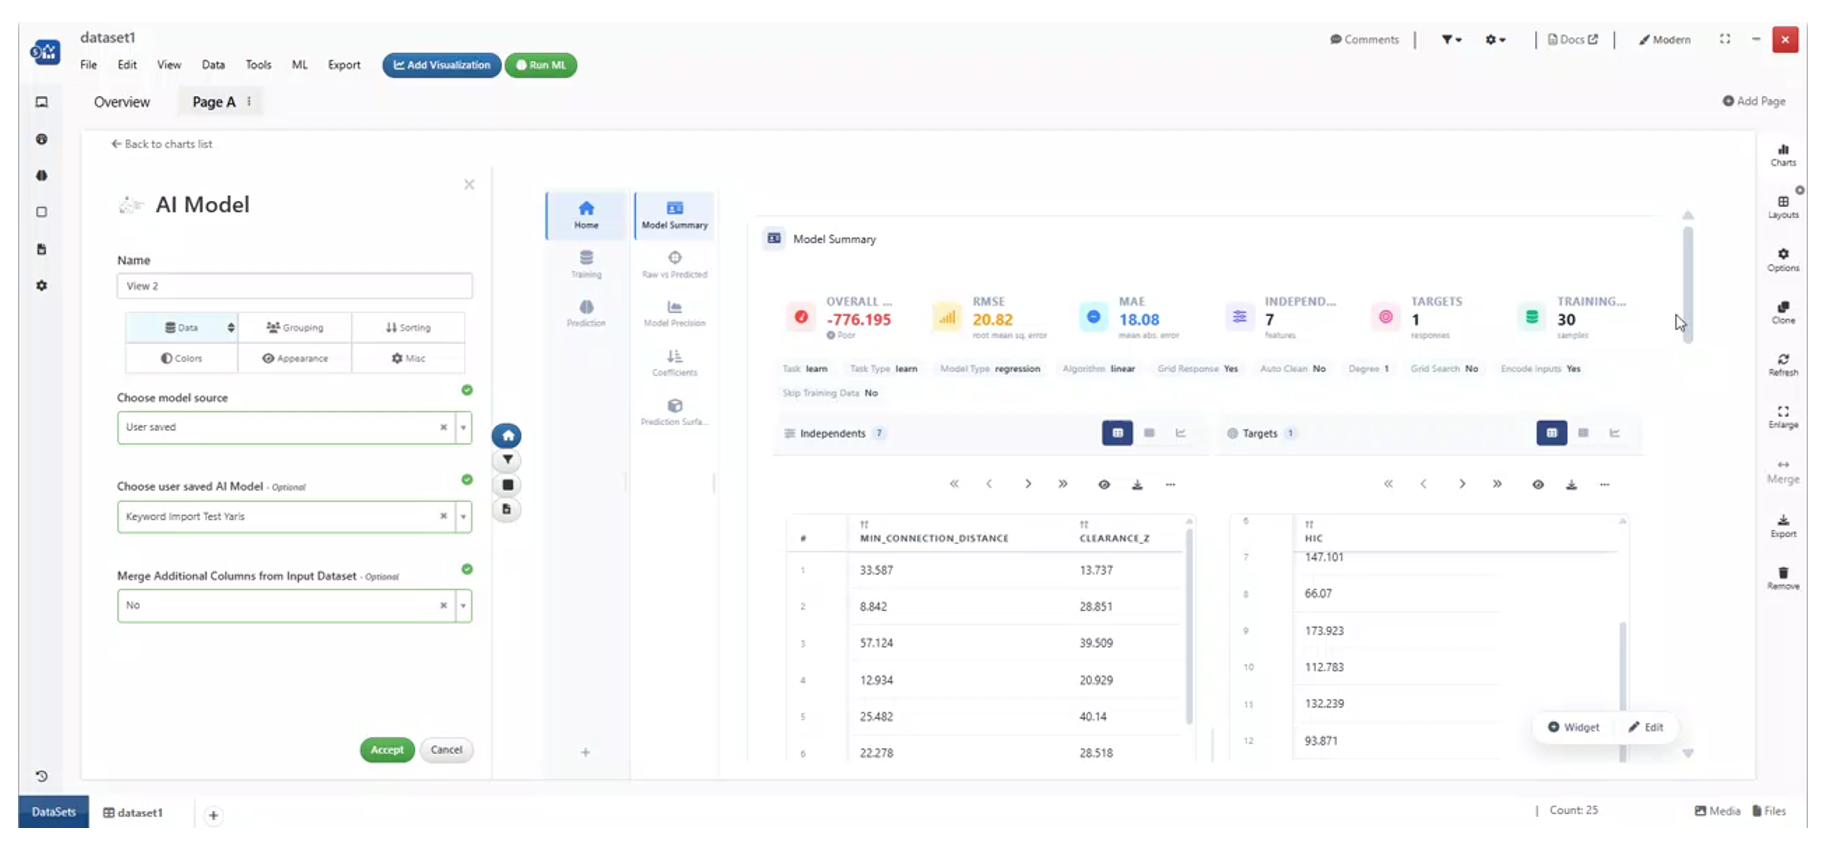Open the Charts panel in right sidebar
The height and width of the screenshot is (860, 1845).
(x=1783, y=155)
